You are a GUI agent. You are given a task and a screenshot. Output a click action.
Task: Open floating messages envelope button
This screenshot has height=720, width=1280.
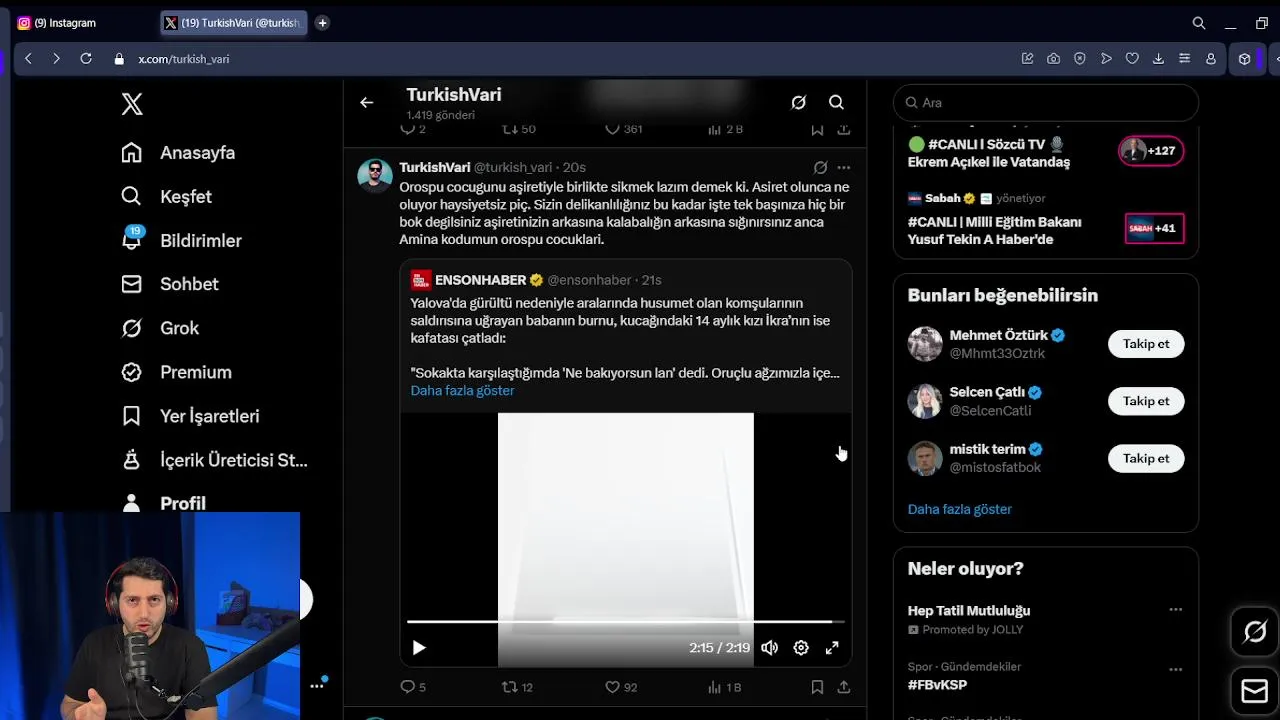pos(1255,691)
